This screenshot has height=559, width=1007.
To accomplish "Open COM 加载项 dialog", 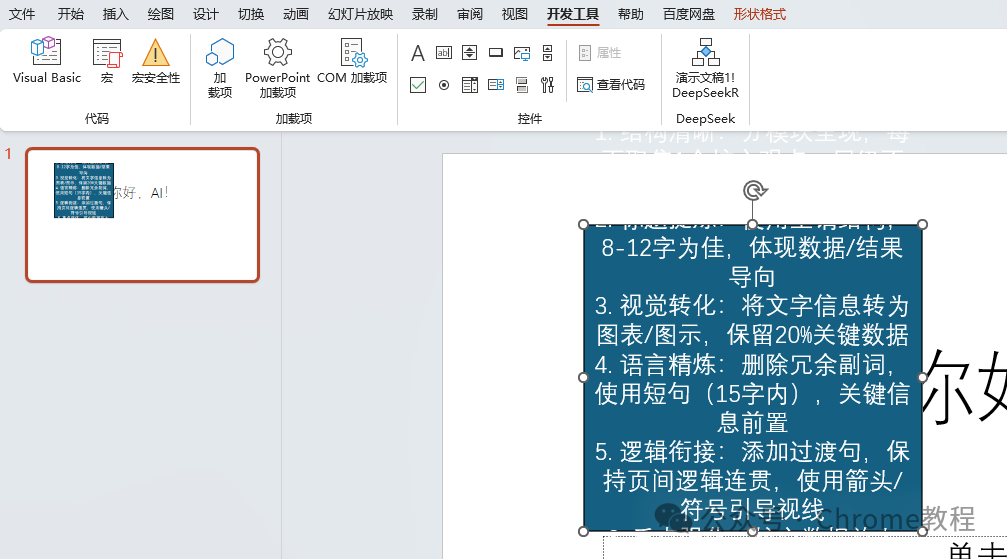I will click(352, 61).
